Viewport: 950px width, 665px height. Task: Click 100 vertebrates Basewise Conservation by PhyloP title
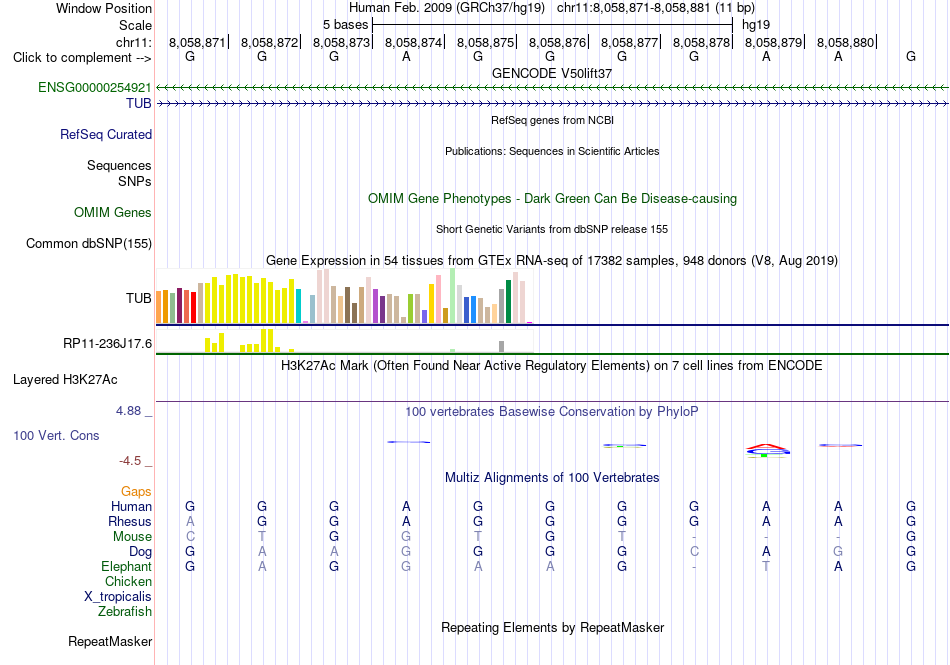(x=552, y=412)
